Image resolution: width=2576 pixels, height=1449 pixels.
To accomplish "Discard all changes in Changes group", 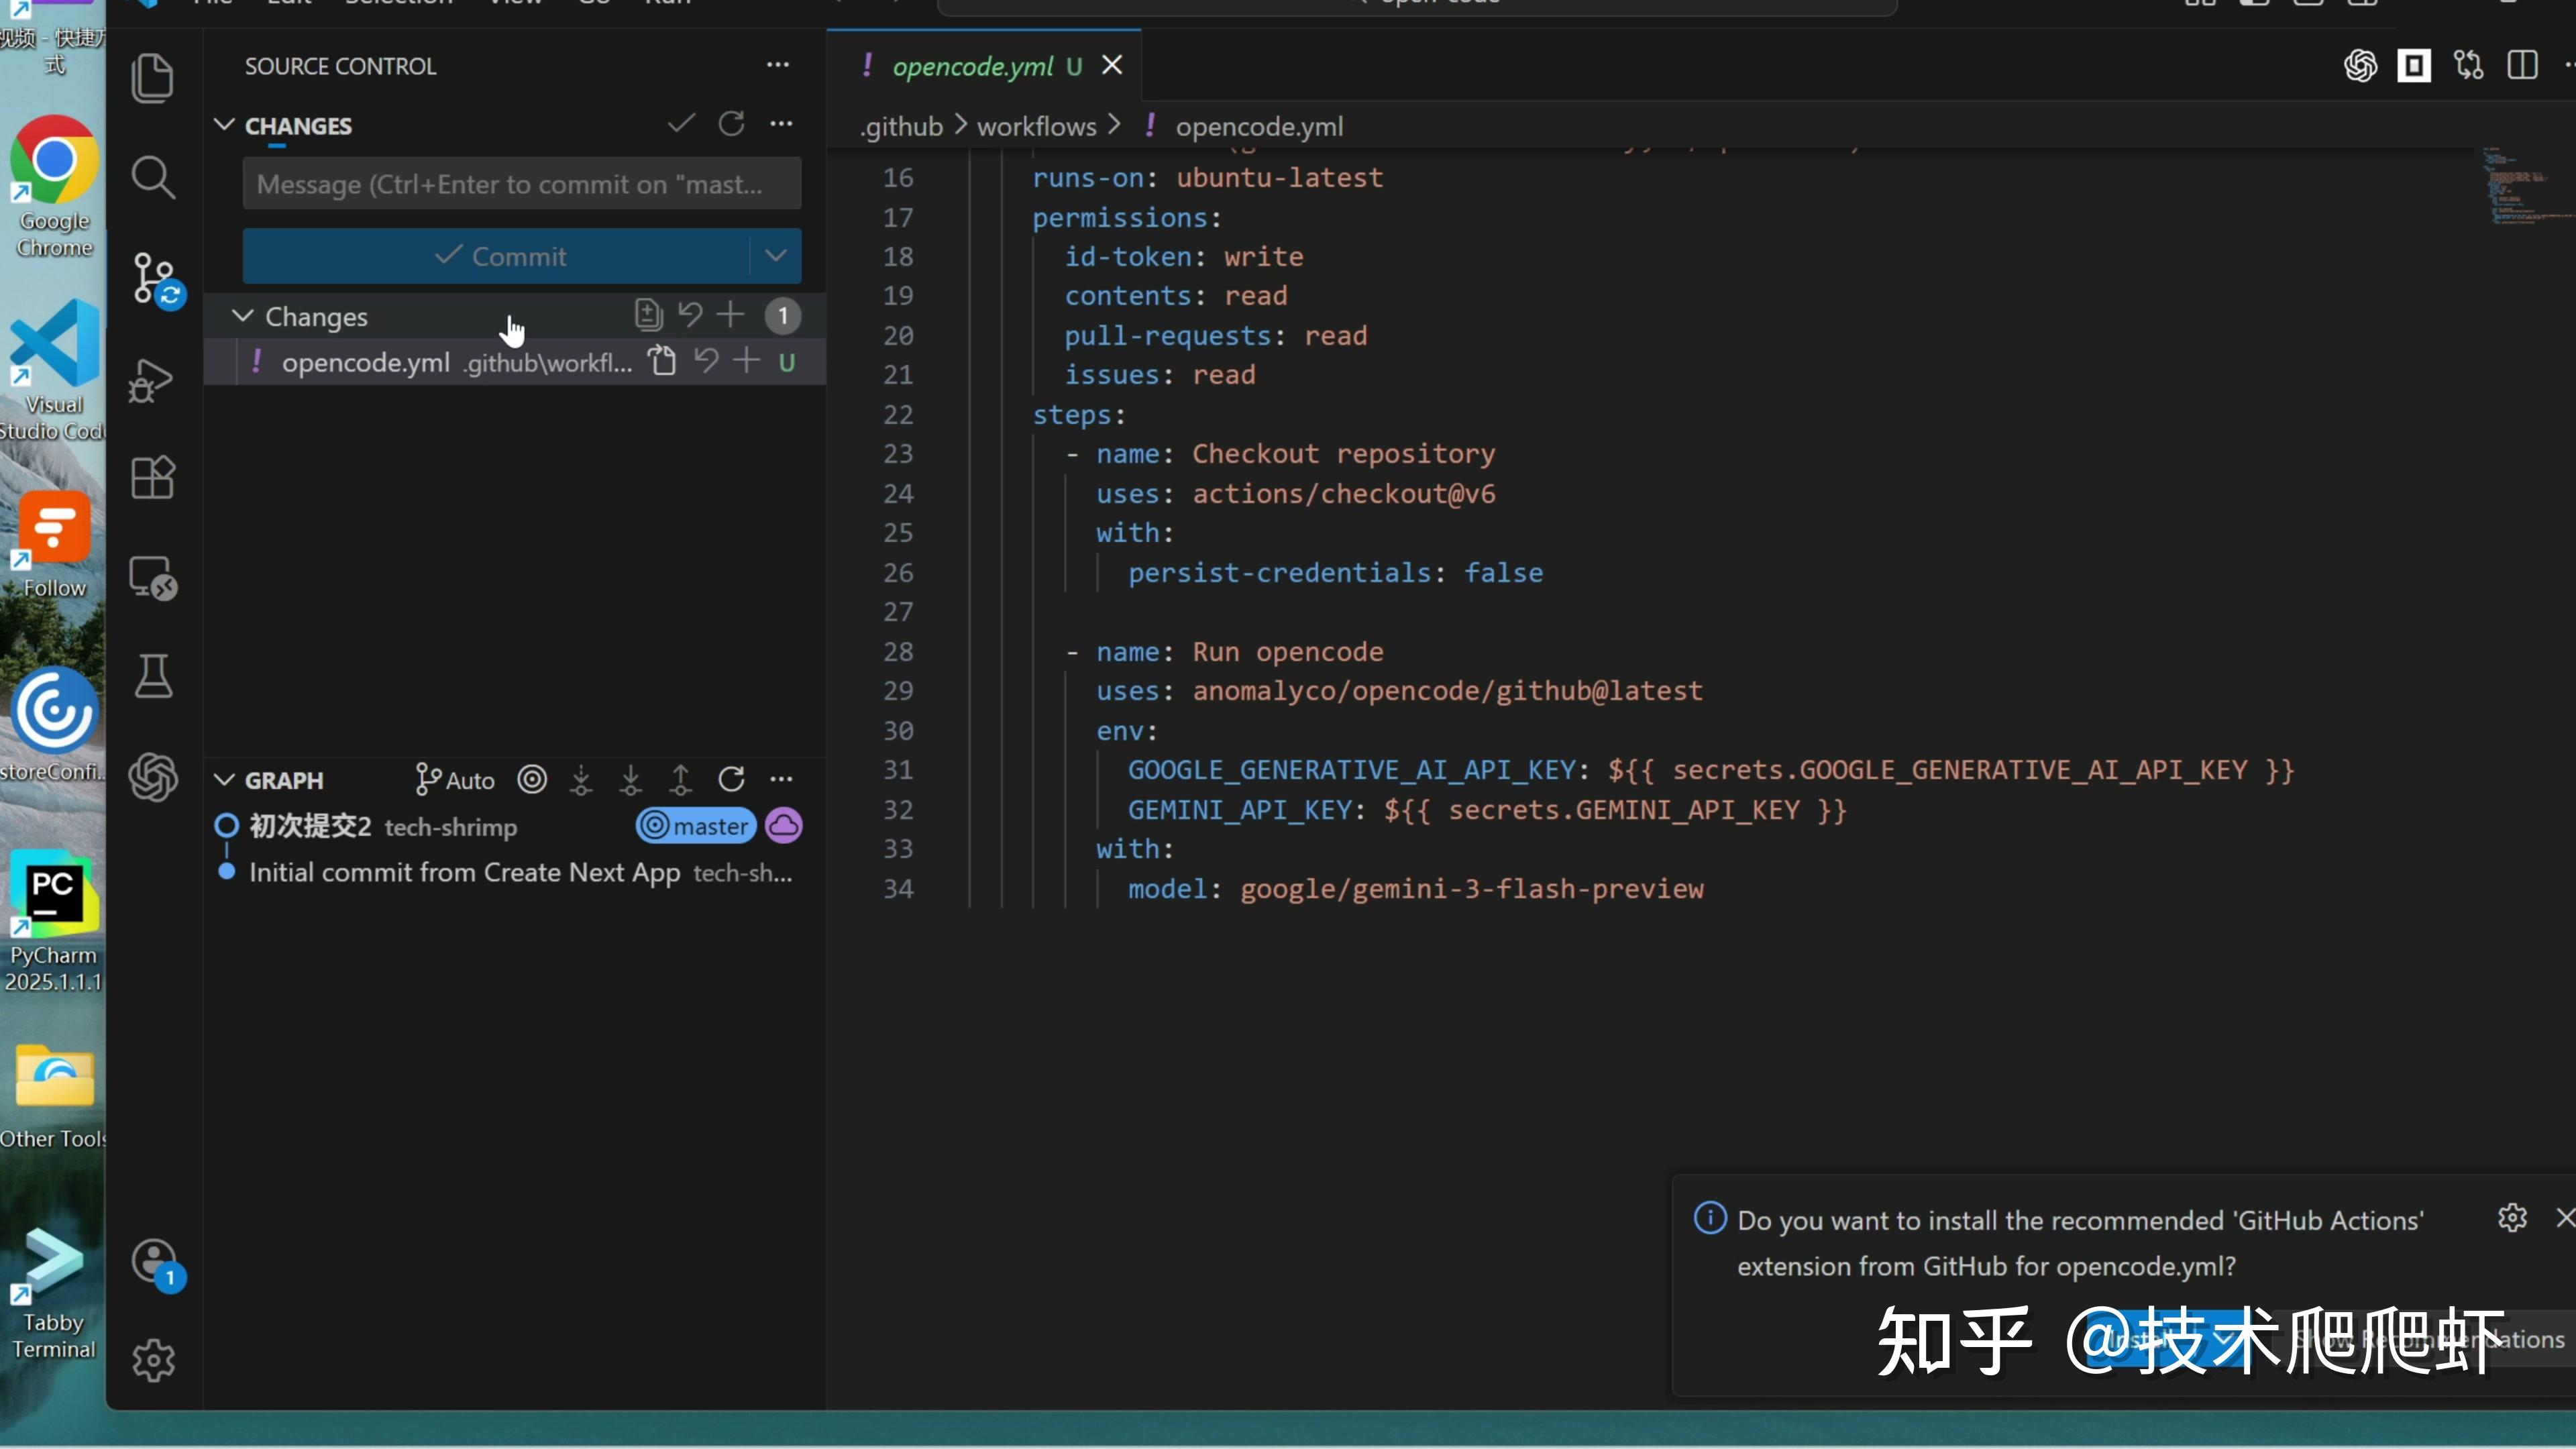I will tap(690, 315).
